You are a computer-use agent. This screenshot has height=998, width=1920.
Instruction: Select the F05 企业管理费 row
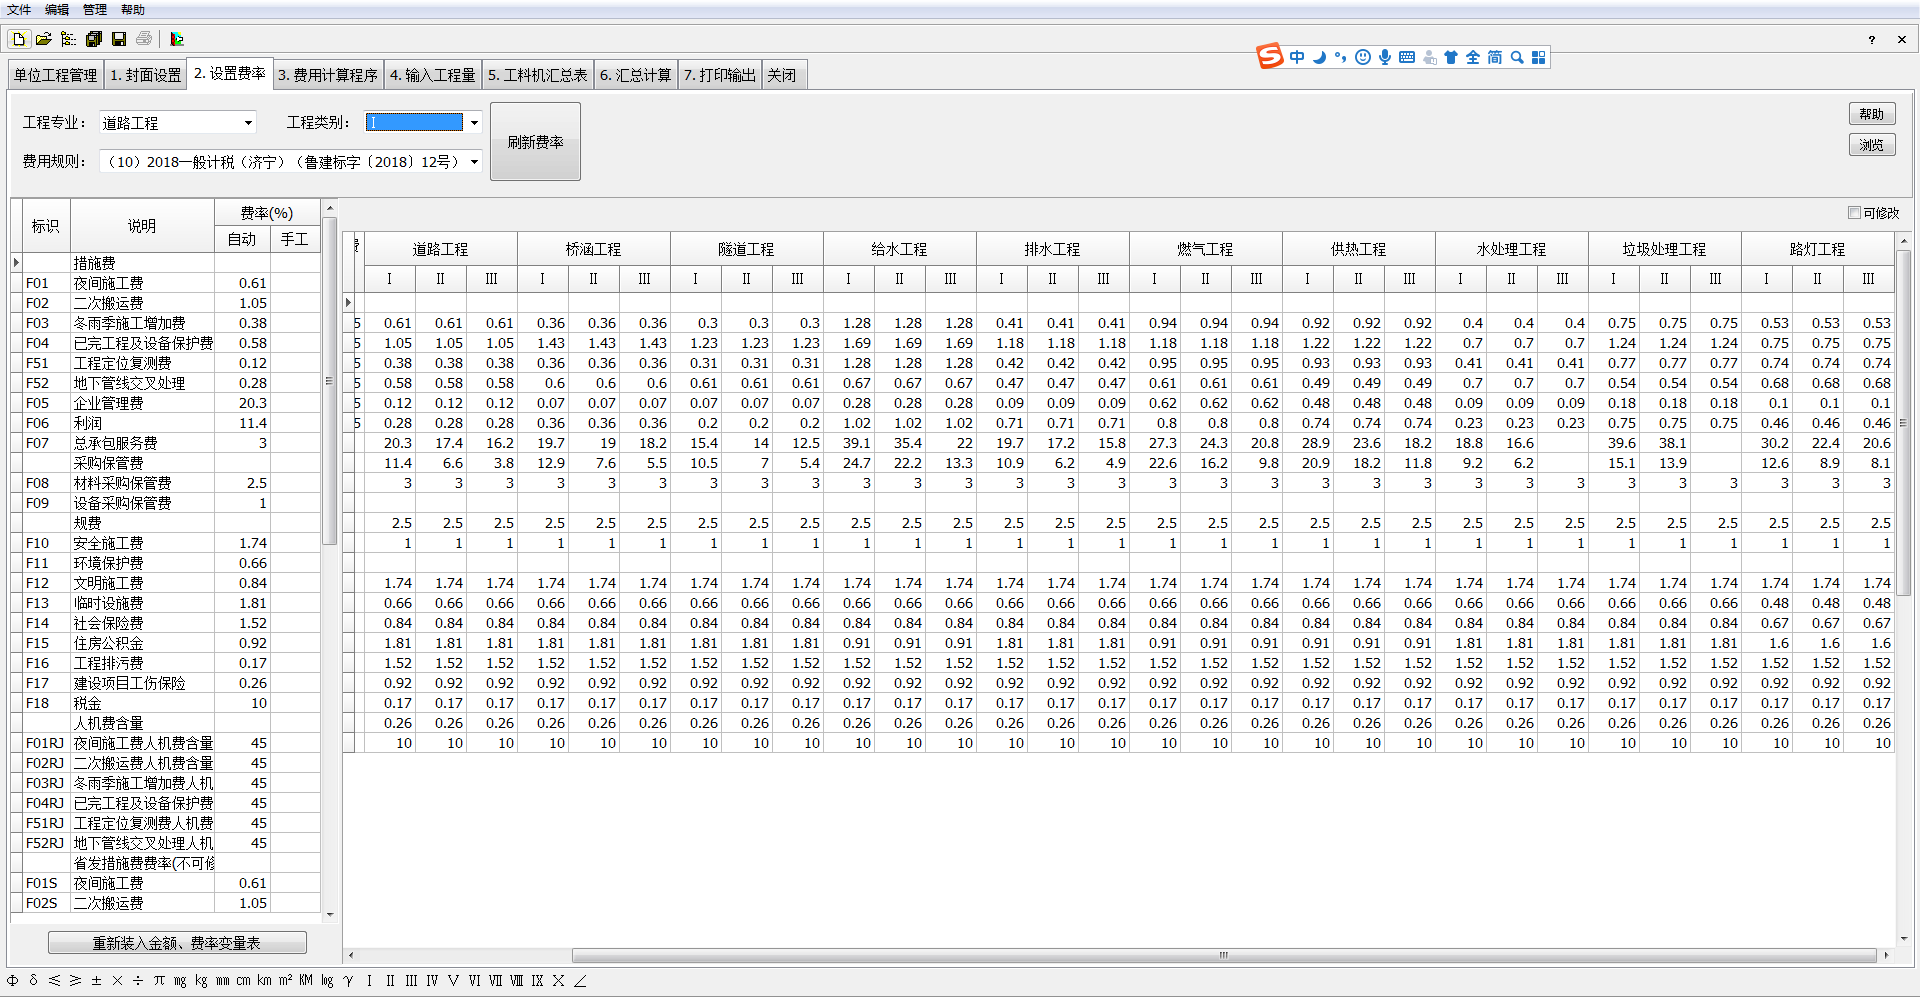point(166,403)
